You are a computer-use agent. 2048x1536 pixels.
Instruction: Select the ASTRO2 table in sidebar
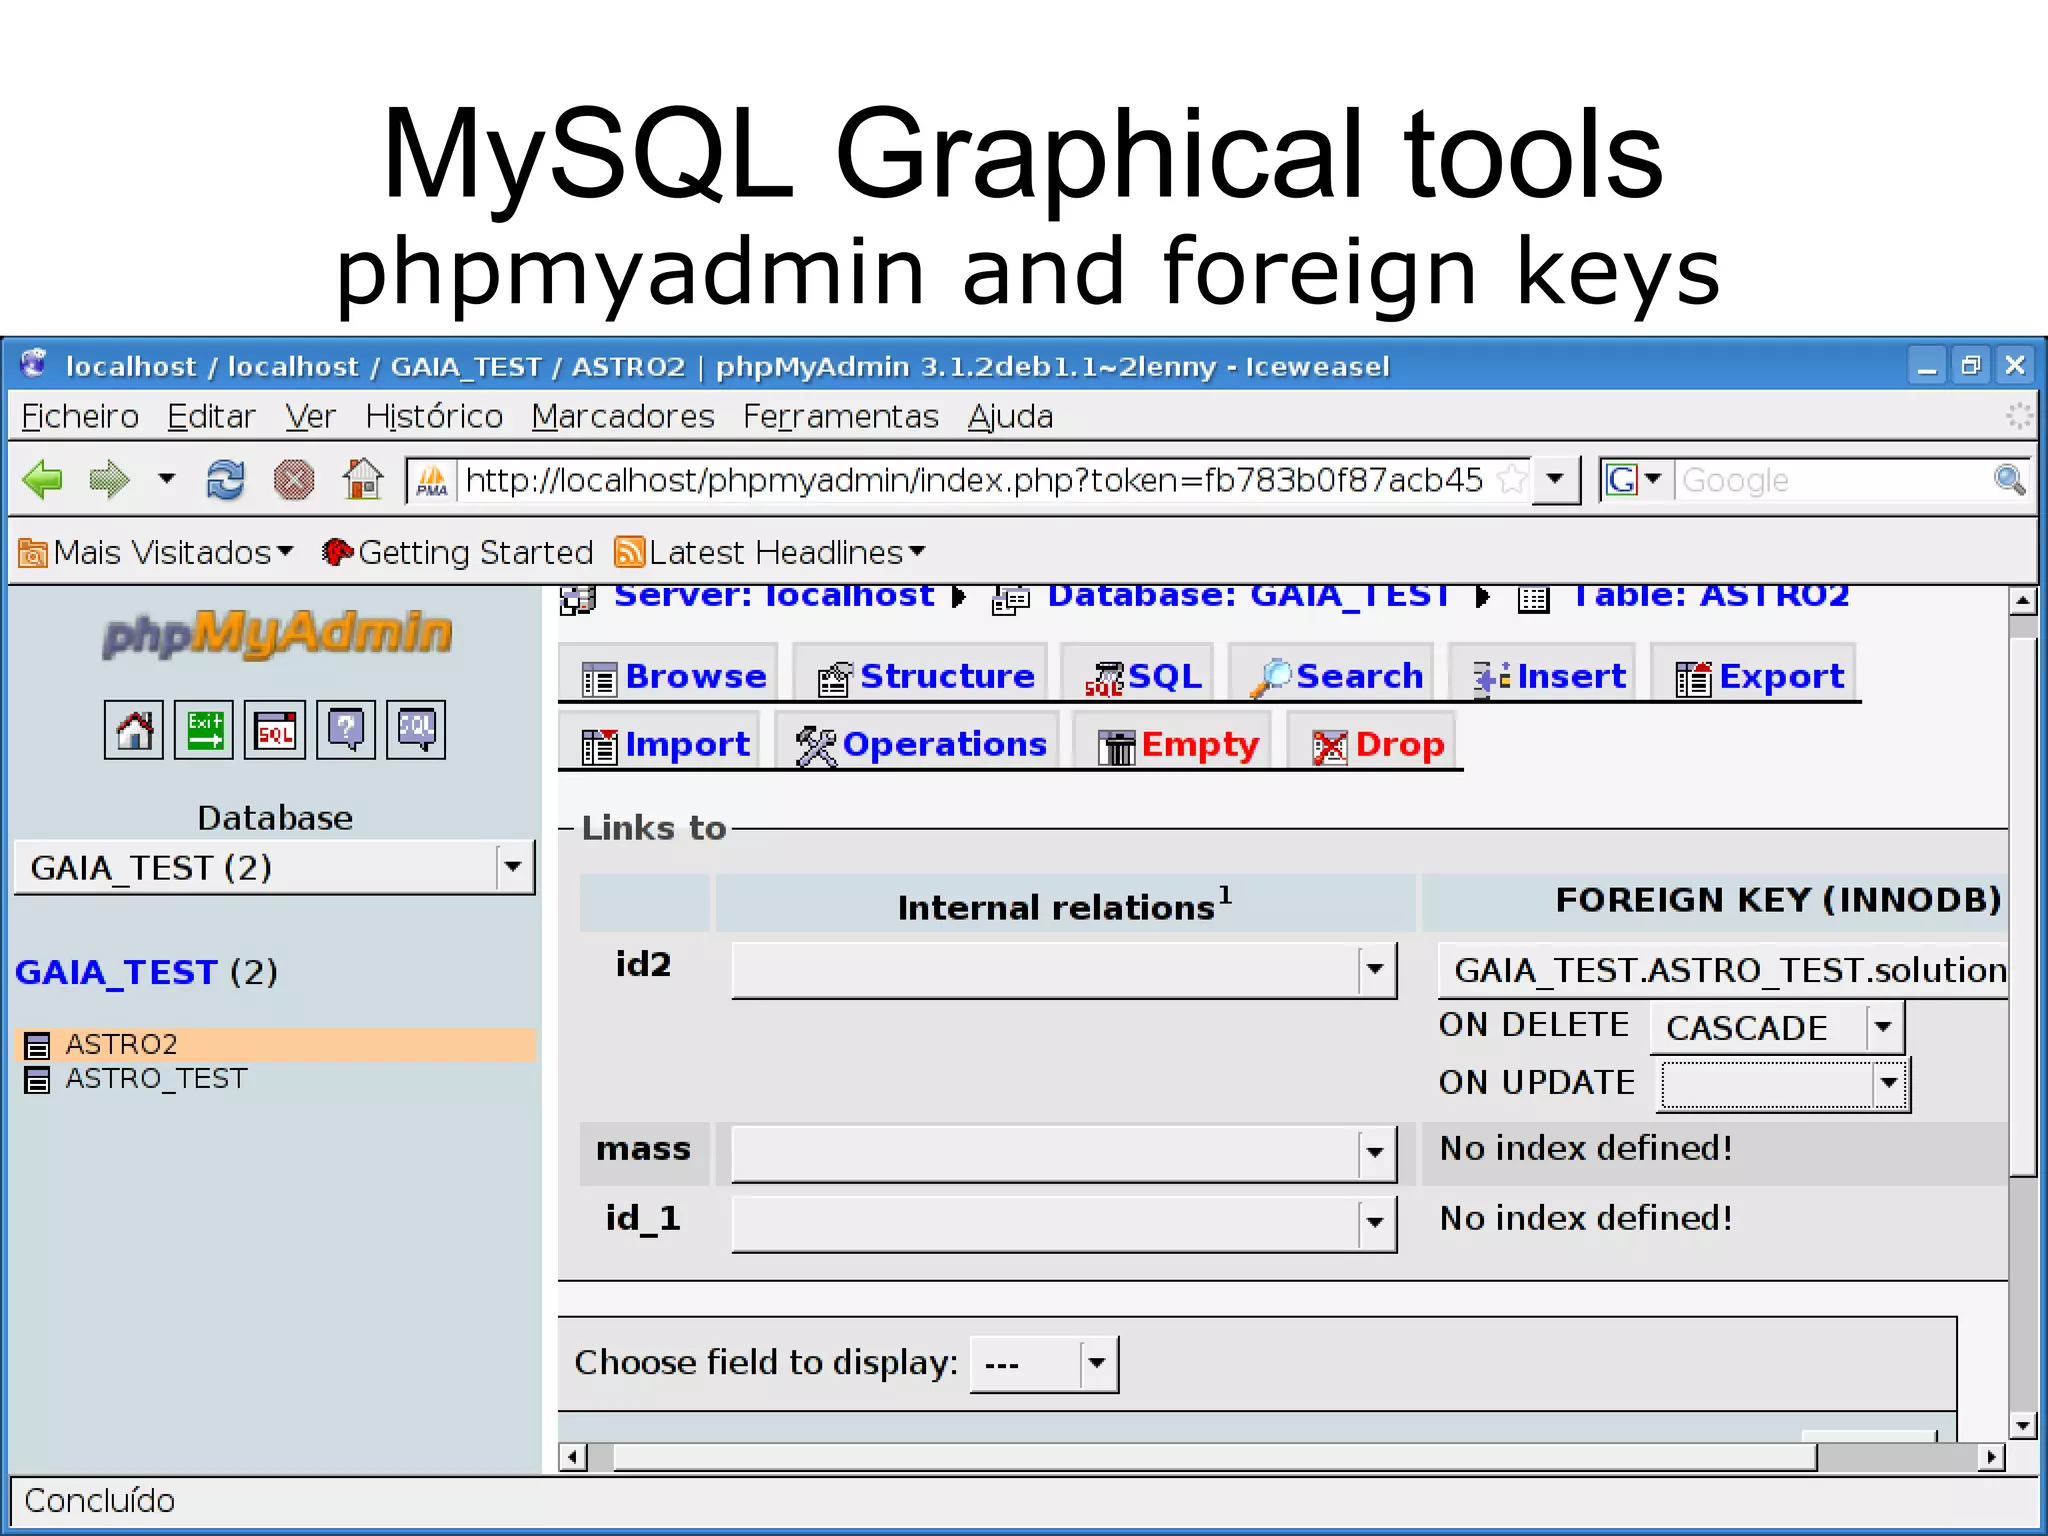[x=121, y=1044]
